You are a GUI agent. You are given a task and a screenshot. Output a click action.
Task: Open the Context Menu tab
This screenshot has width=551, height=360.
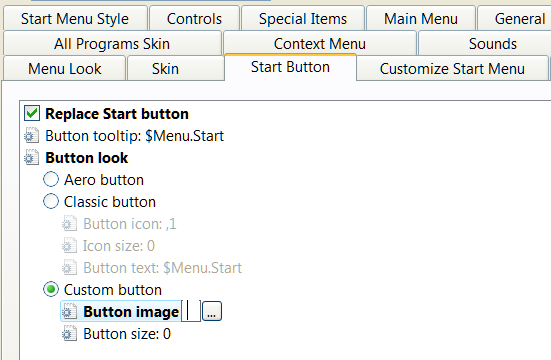coord(320,44)
